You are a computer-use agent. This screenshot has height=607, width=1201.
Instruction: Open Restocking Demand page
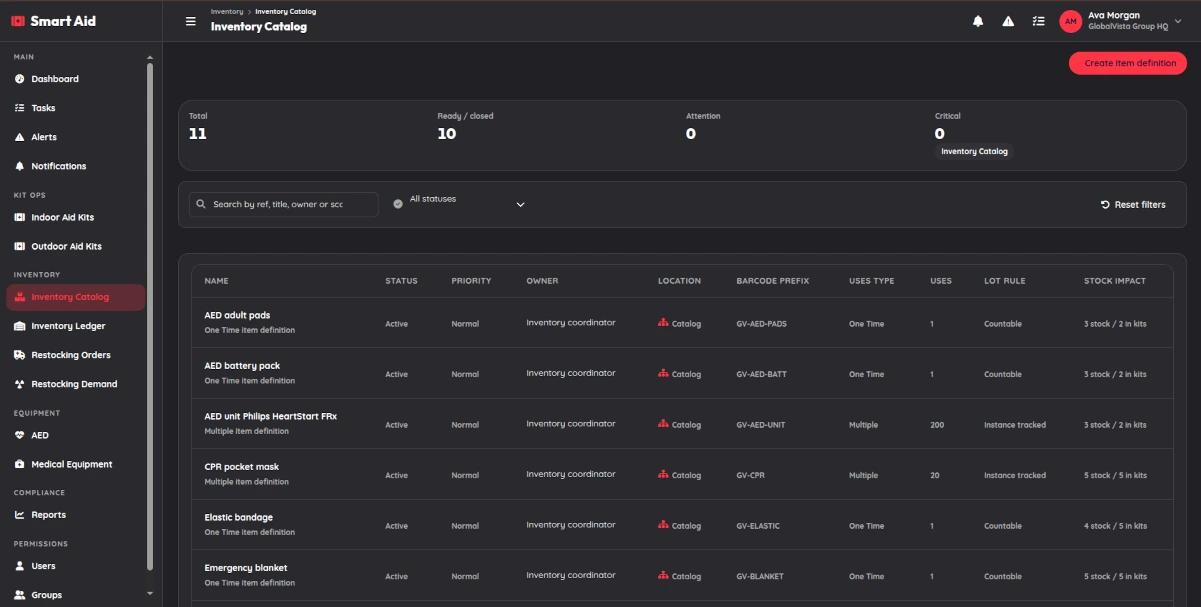click(x=75, y=384)
